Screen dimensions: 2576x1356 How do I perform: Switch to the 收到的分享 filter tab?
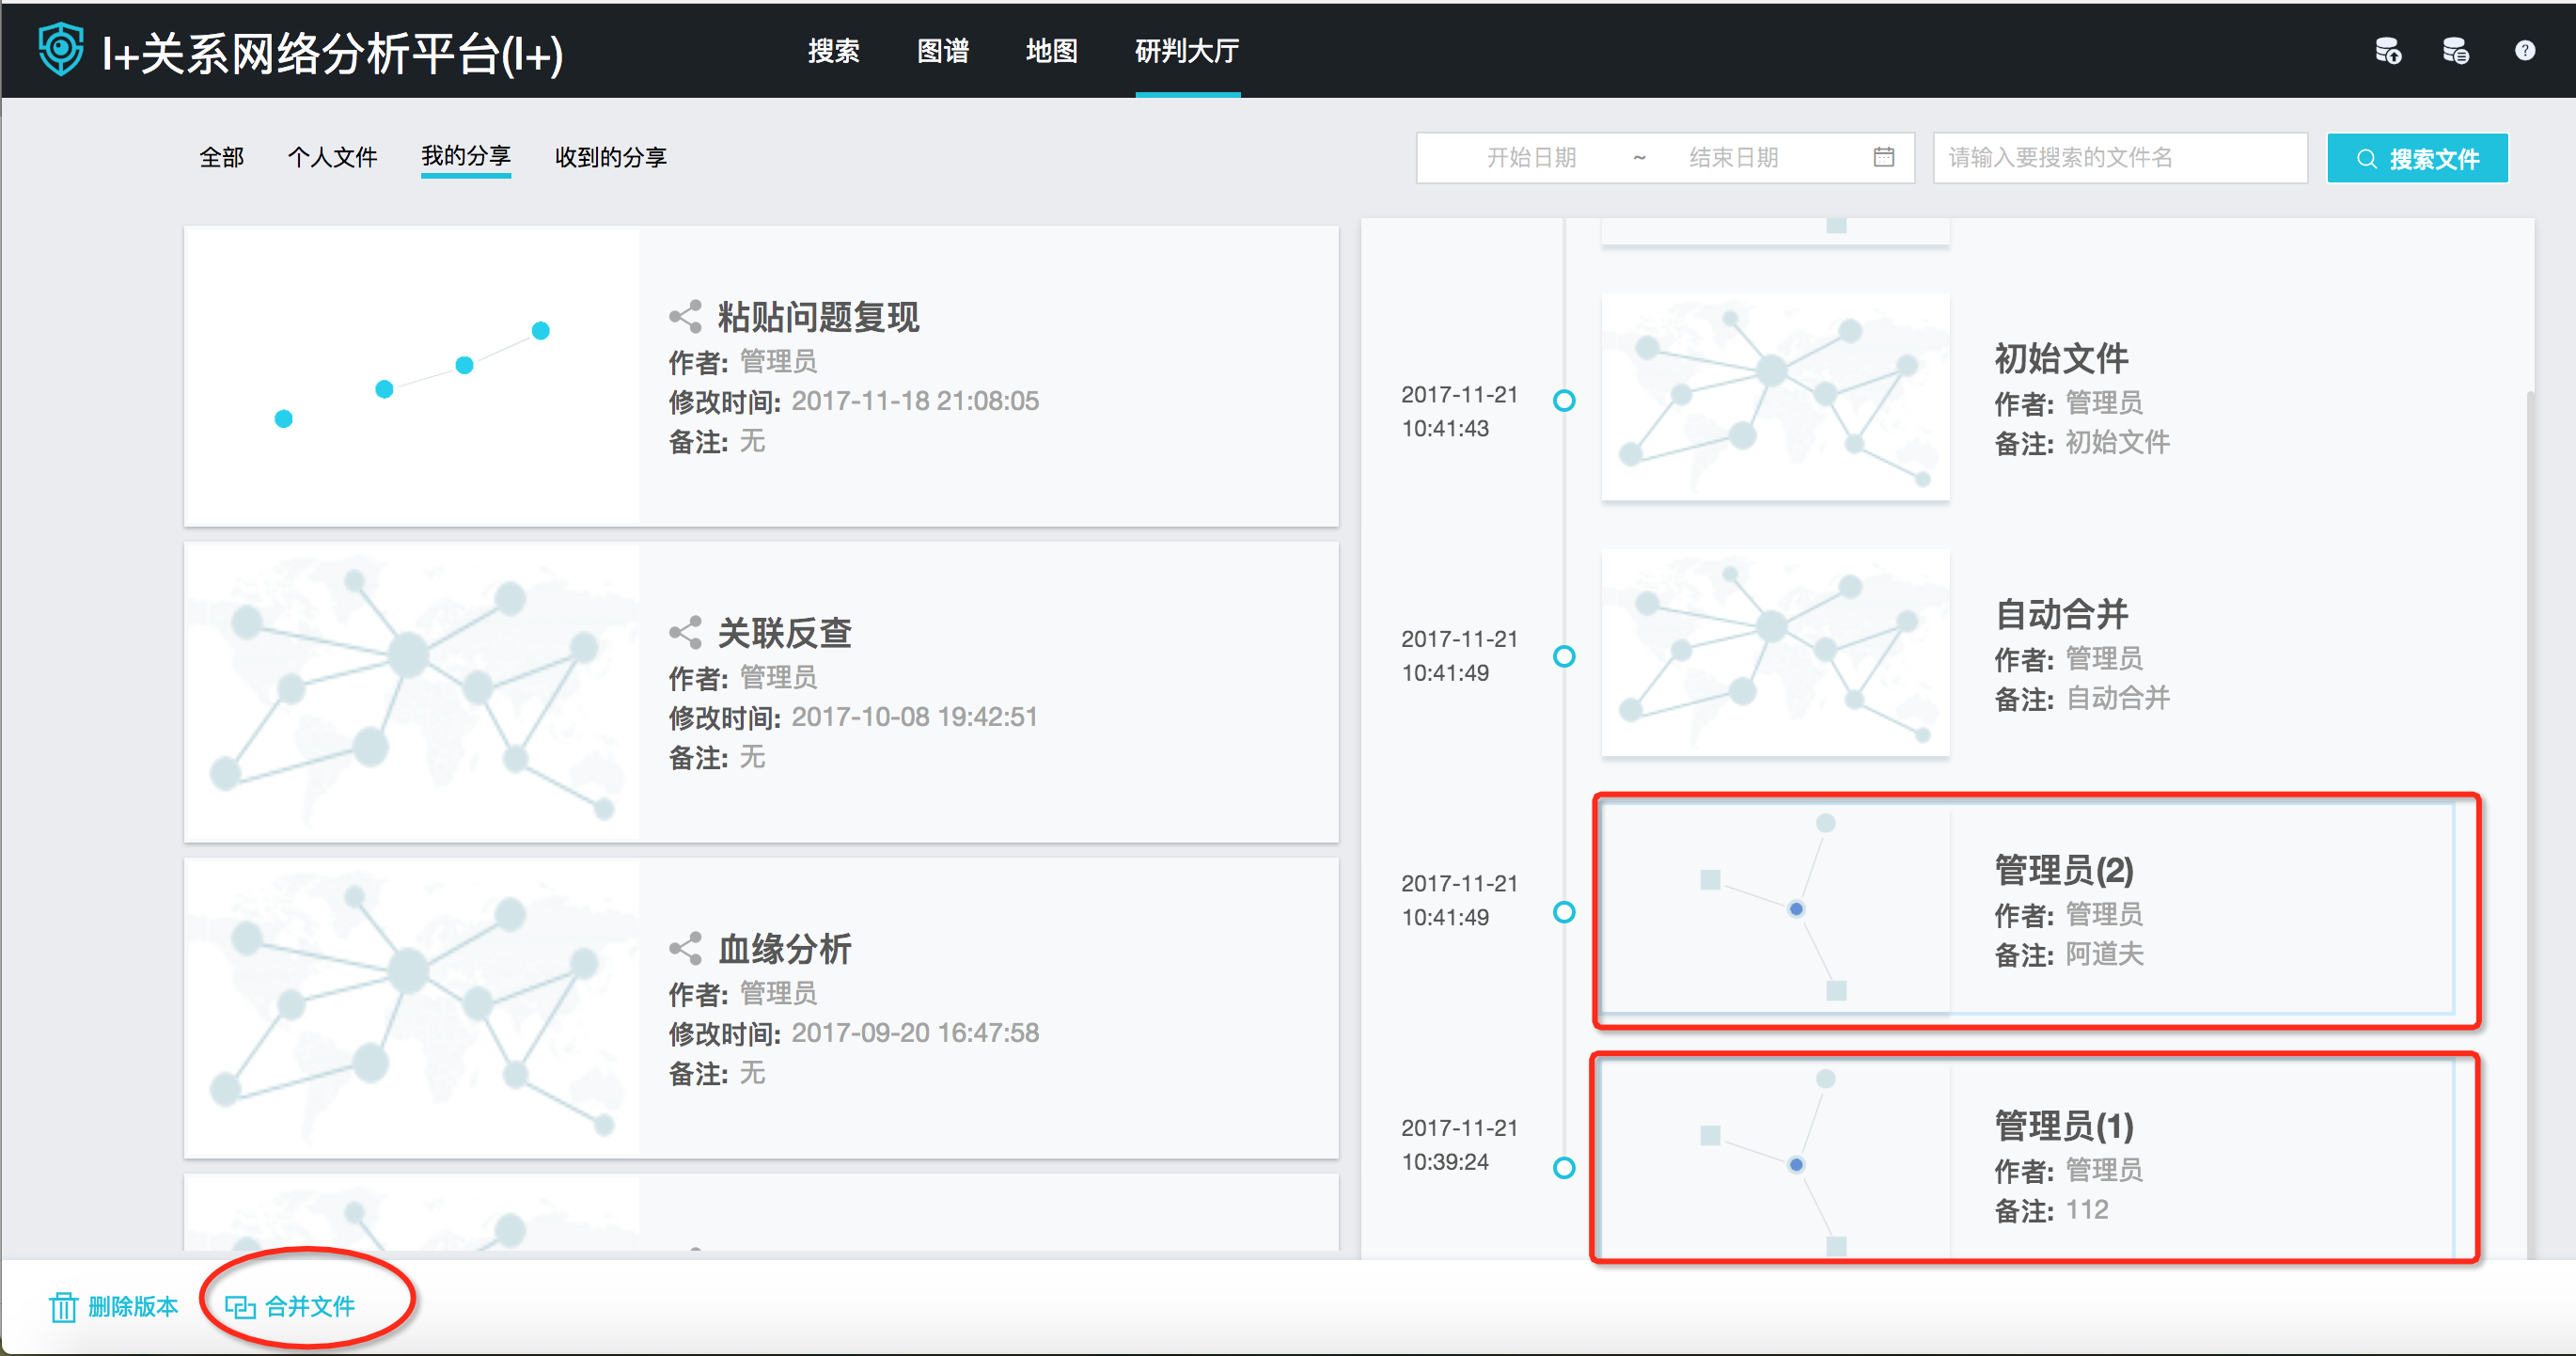(x=610, y=157)
